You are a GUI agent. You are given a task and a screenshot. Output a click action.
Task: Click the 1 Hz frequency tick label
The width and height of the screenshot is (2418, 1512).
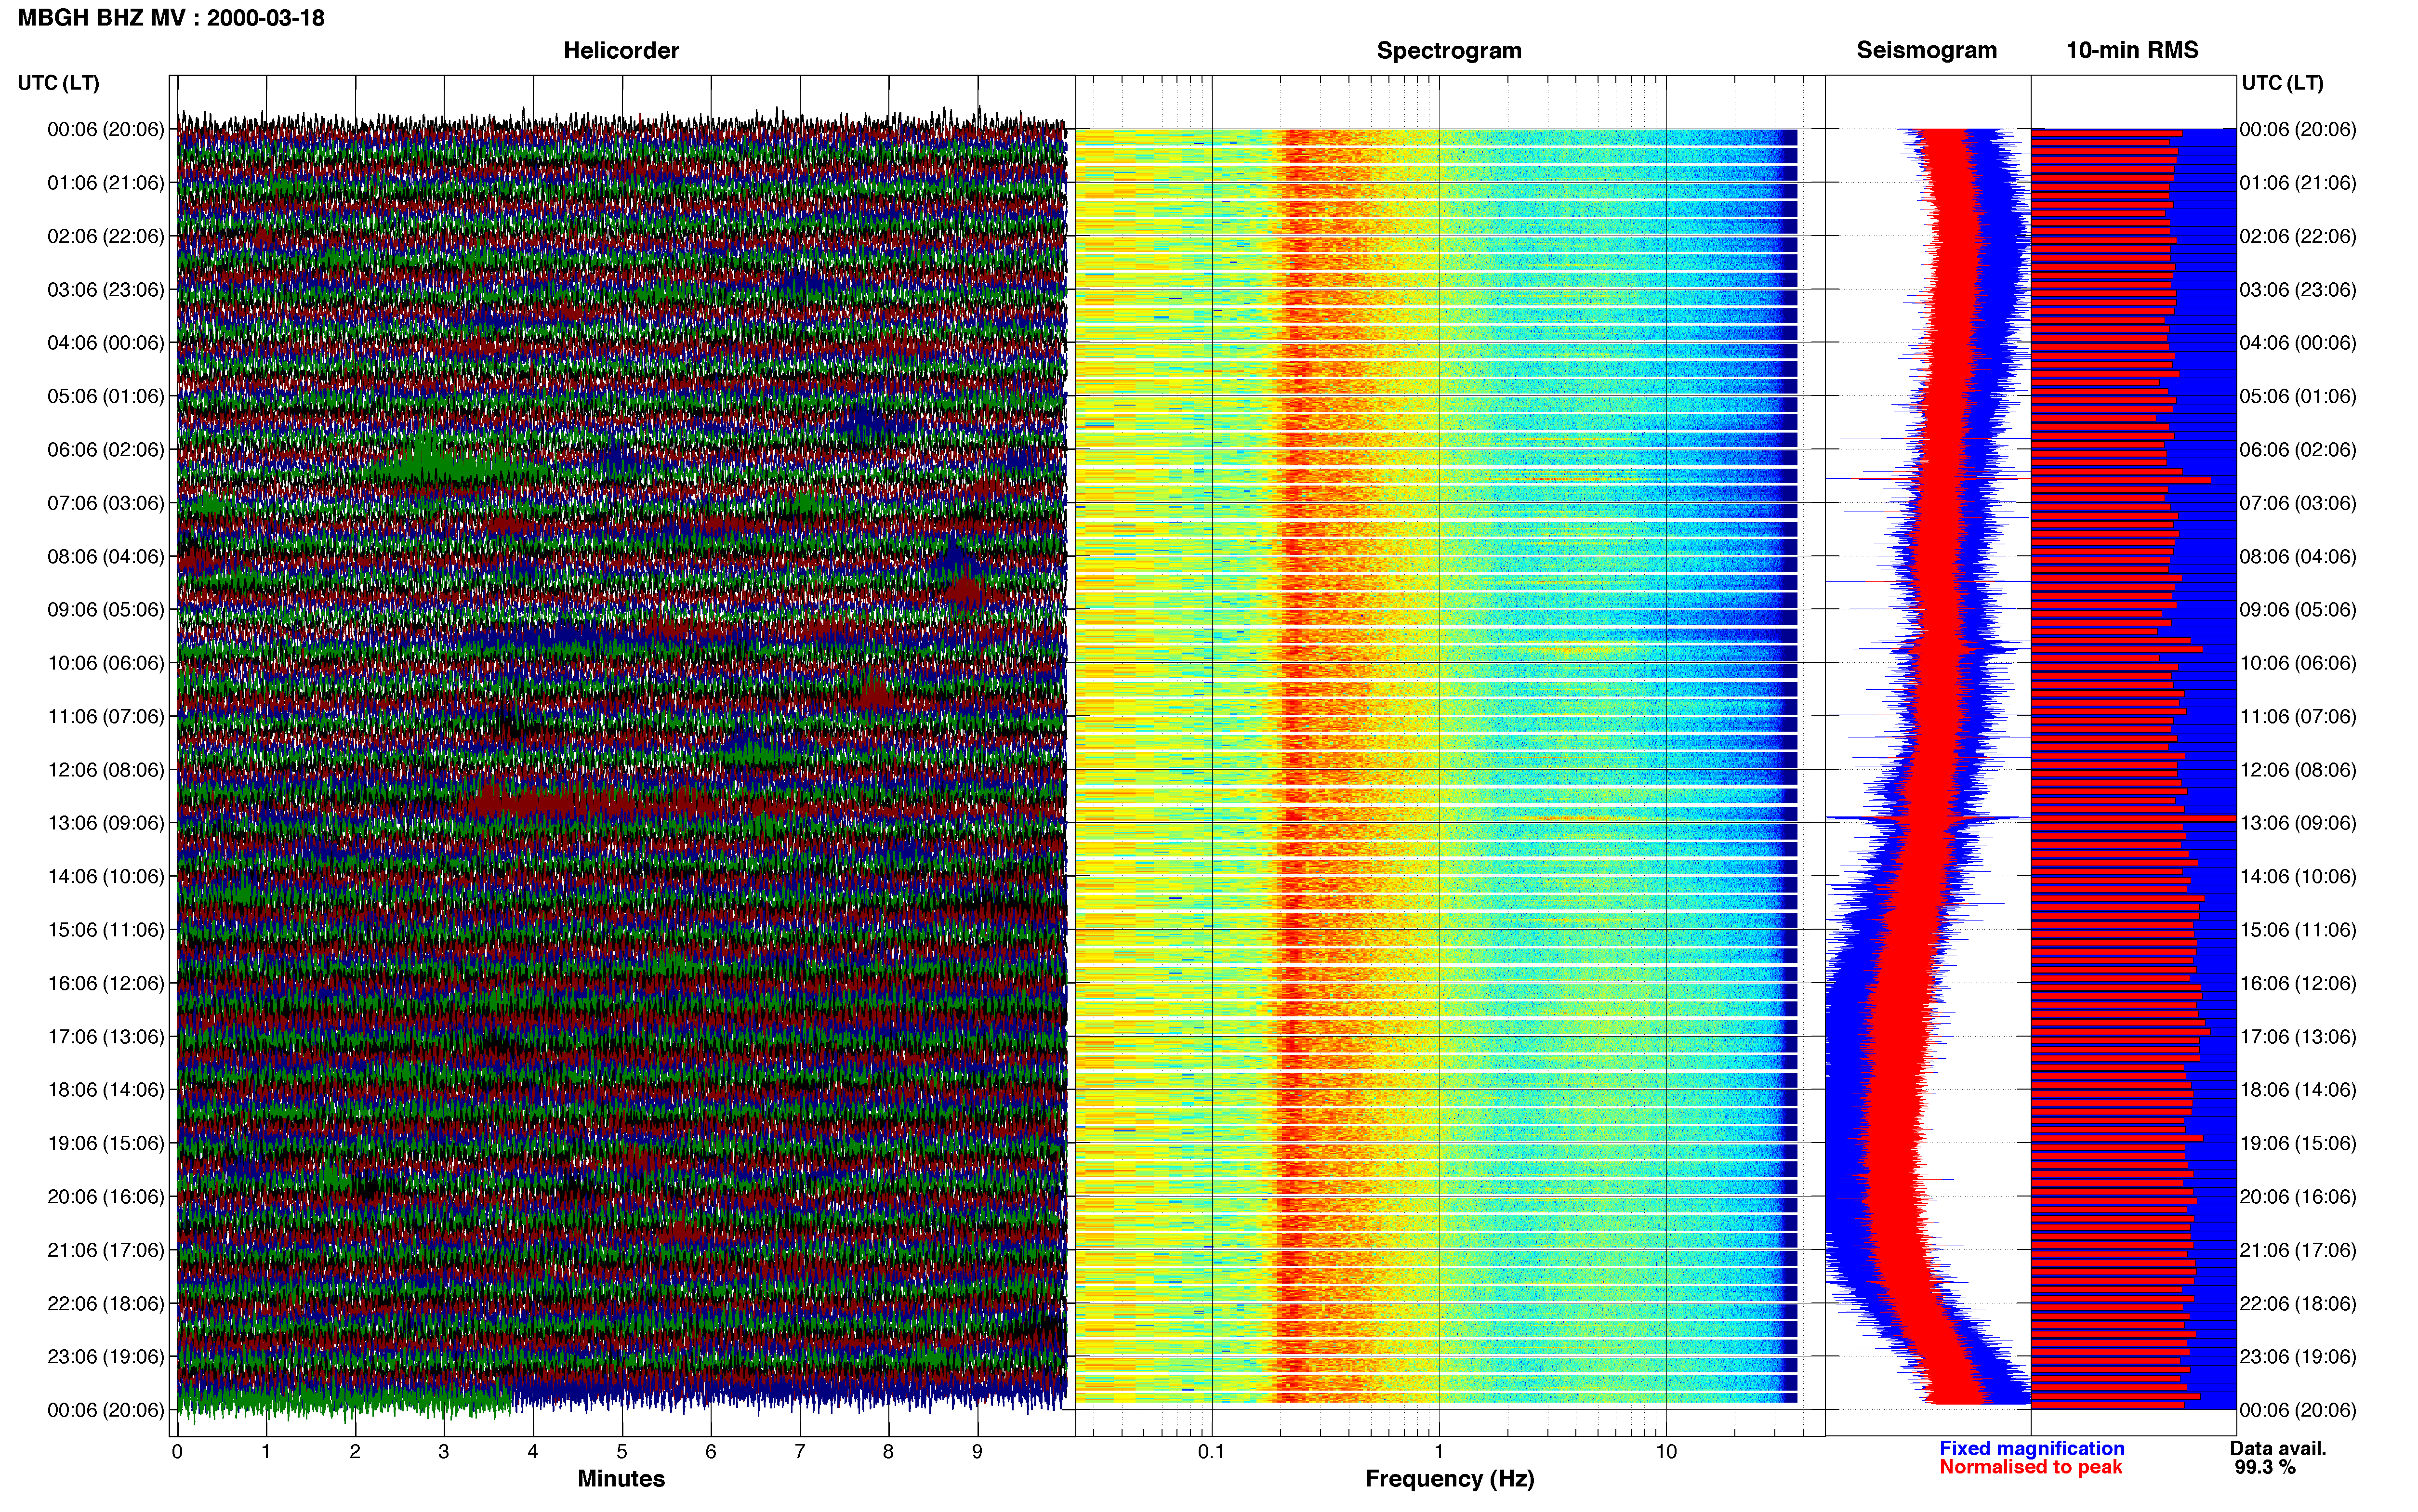click(x=1439, y=1451)
